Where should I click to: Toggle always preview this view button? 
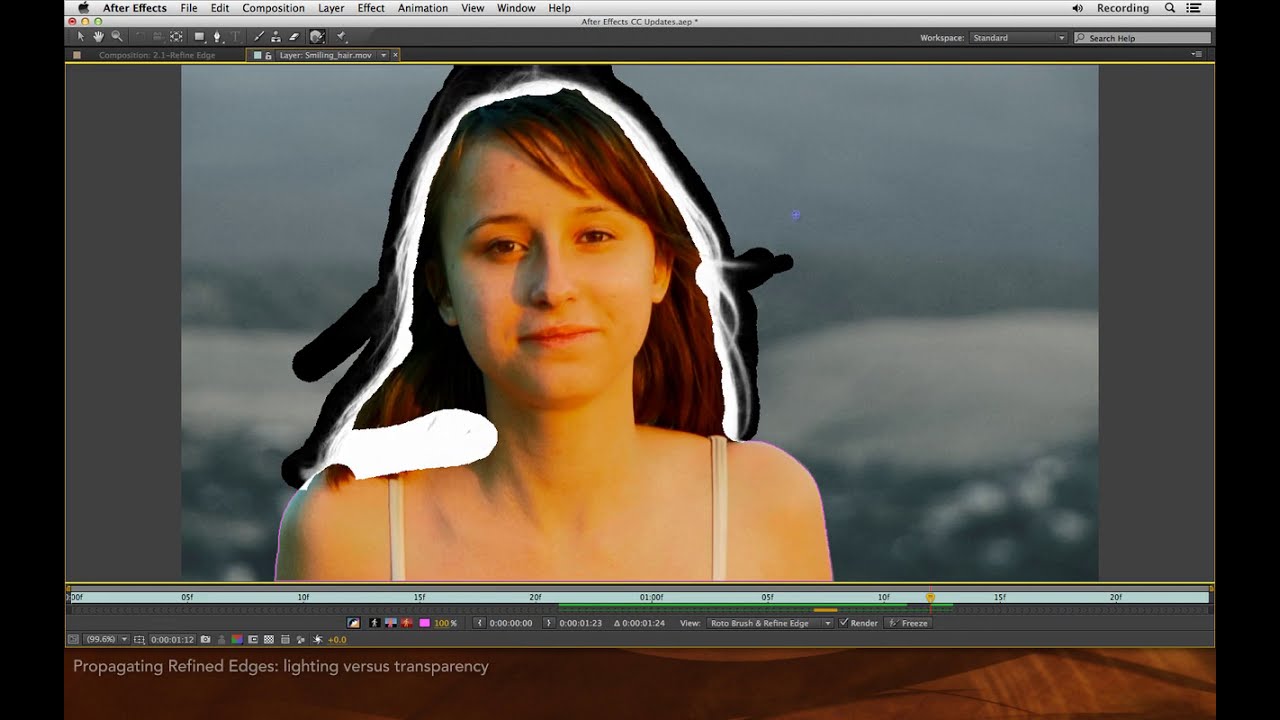tap(73, 640)
